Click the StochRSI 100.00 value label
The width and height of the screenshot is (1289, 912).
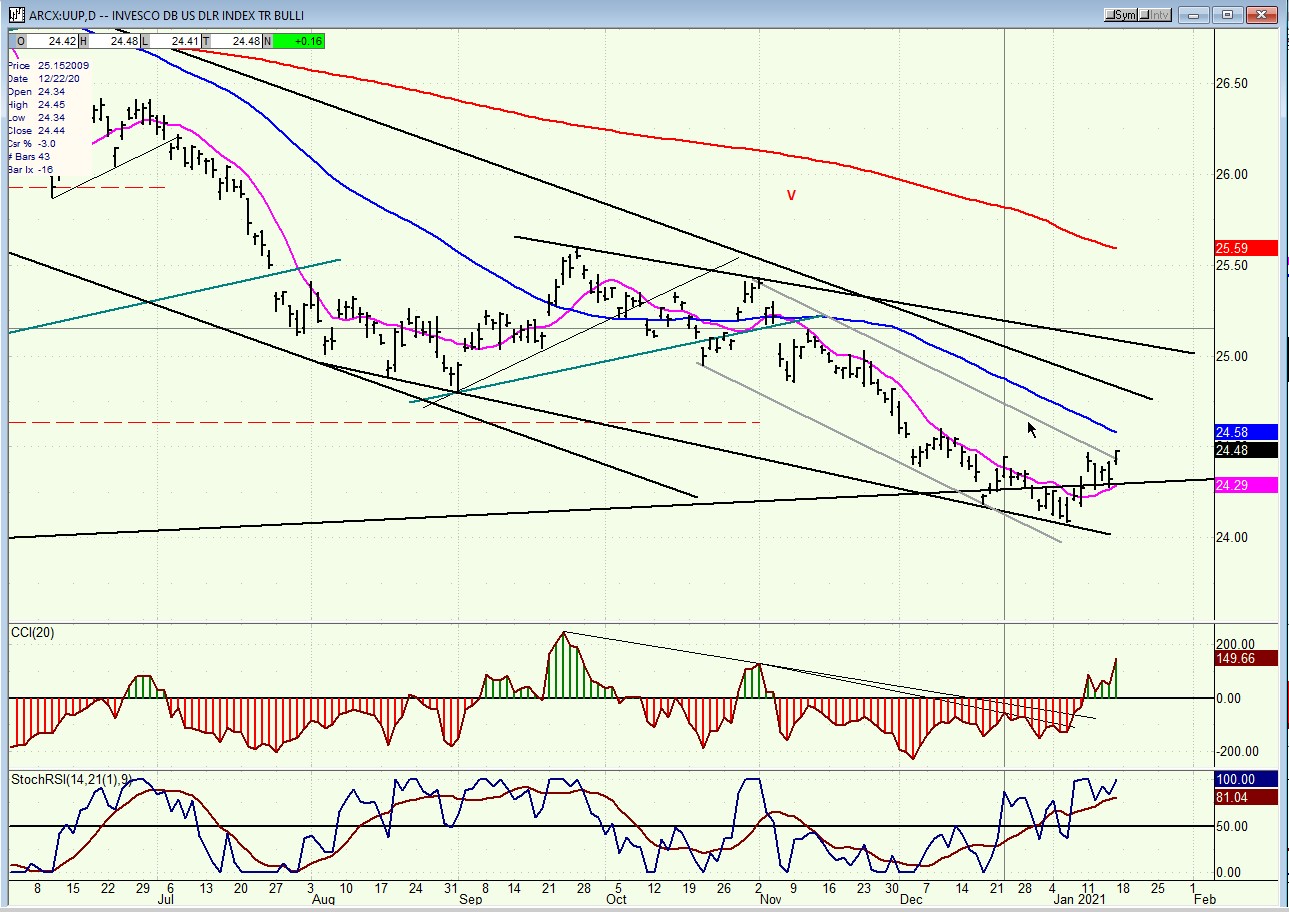1244,779
